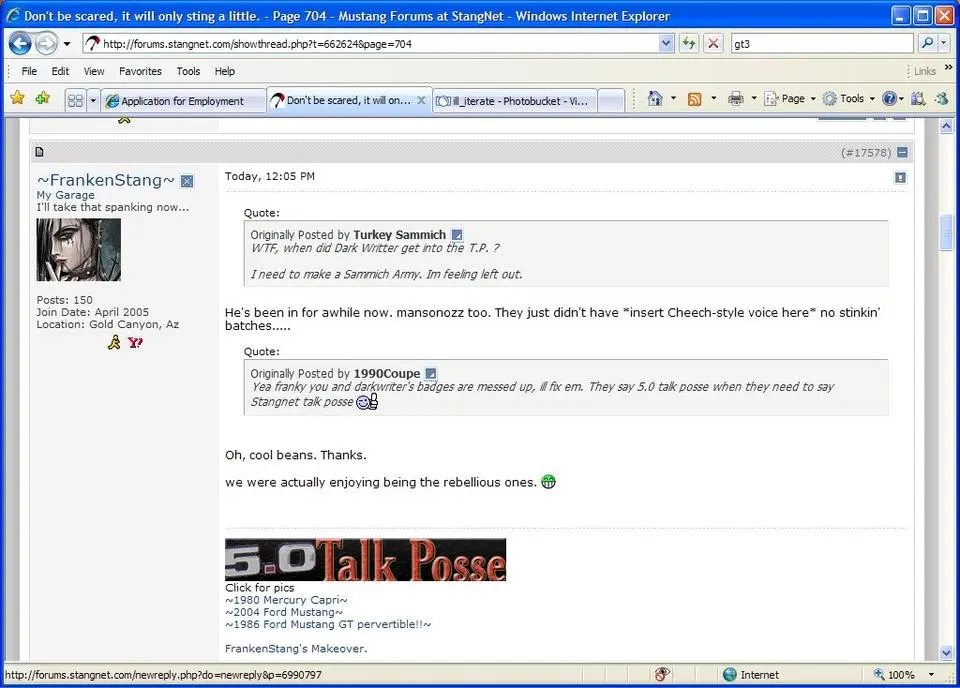Click the AIM running man icon

tap(114, 343)
